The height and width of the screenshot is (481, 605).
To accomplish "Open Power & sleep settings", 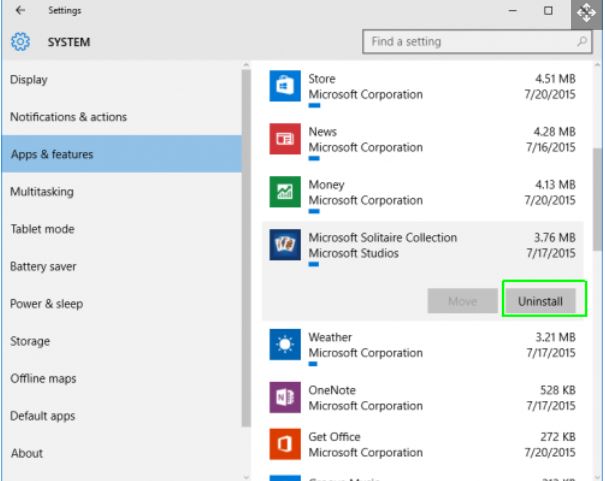I will (x=122, y=304).
